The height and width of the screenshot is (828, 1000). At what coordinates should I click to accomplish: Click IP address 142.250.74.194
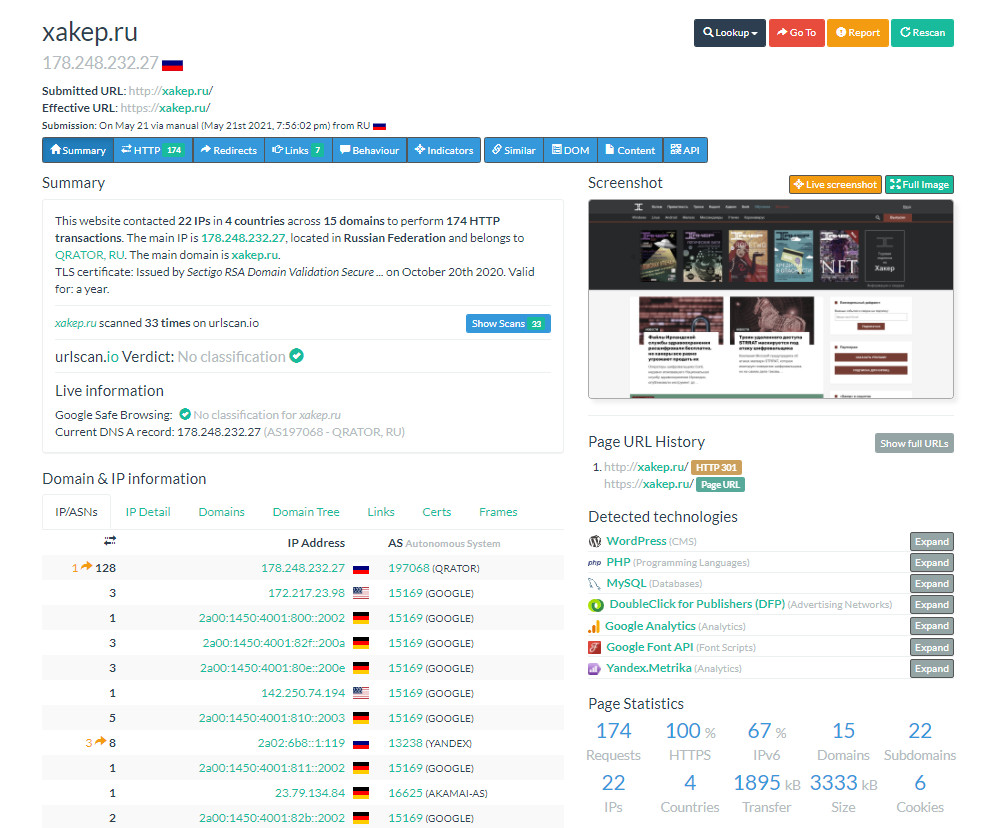(303, 693)
